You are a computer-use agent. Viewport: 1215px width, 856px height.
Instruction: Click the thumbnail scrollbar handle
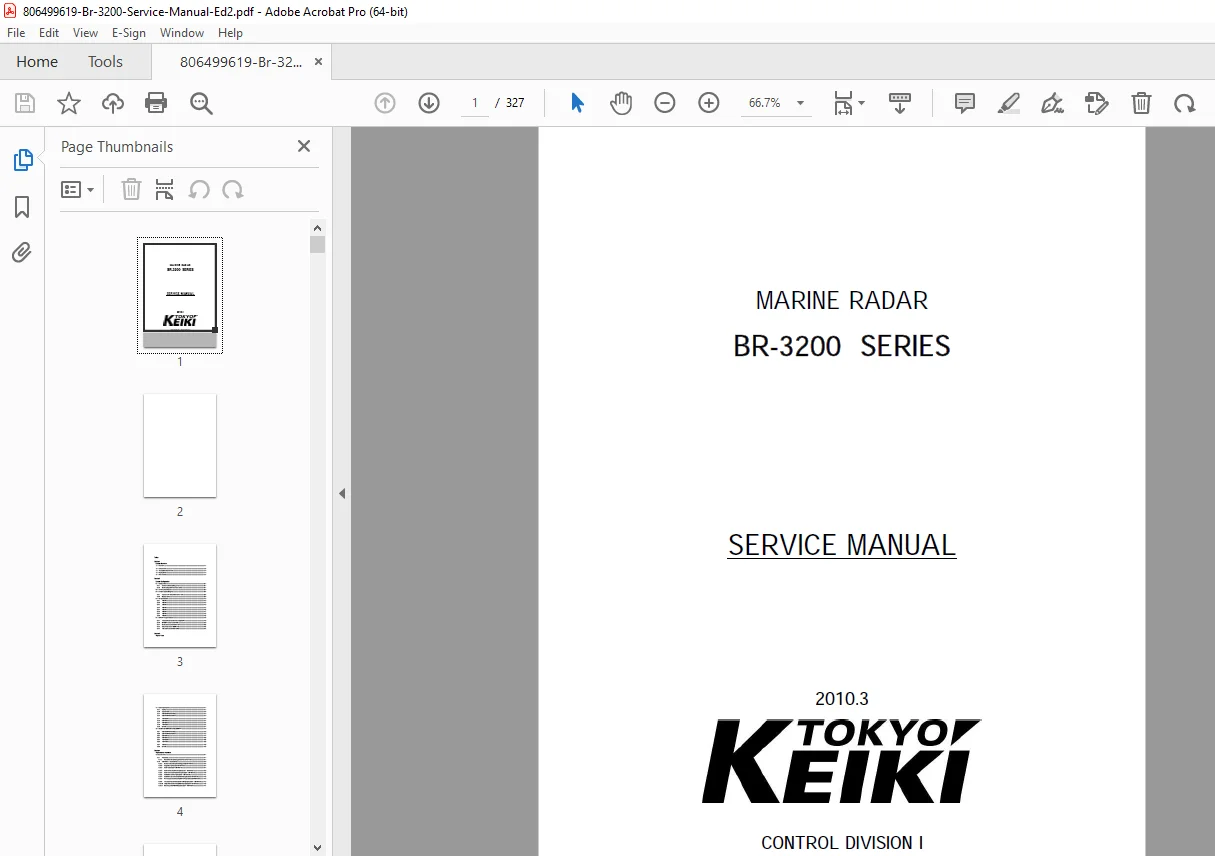pos(317,244)
